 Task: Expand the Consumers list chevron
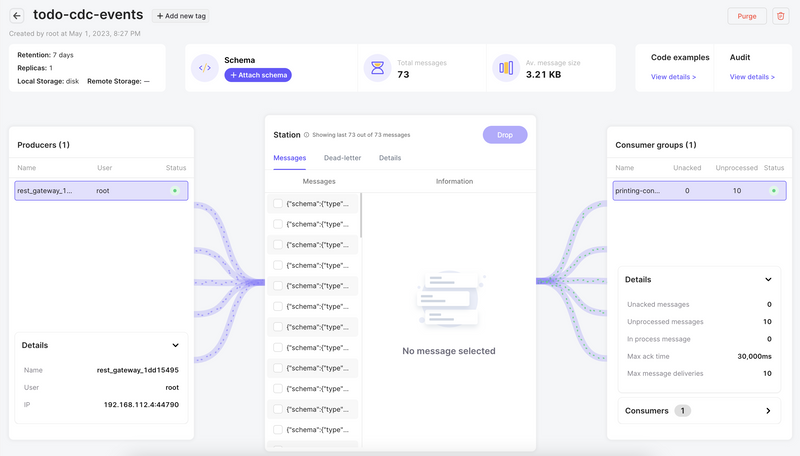coord(768,410)
